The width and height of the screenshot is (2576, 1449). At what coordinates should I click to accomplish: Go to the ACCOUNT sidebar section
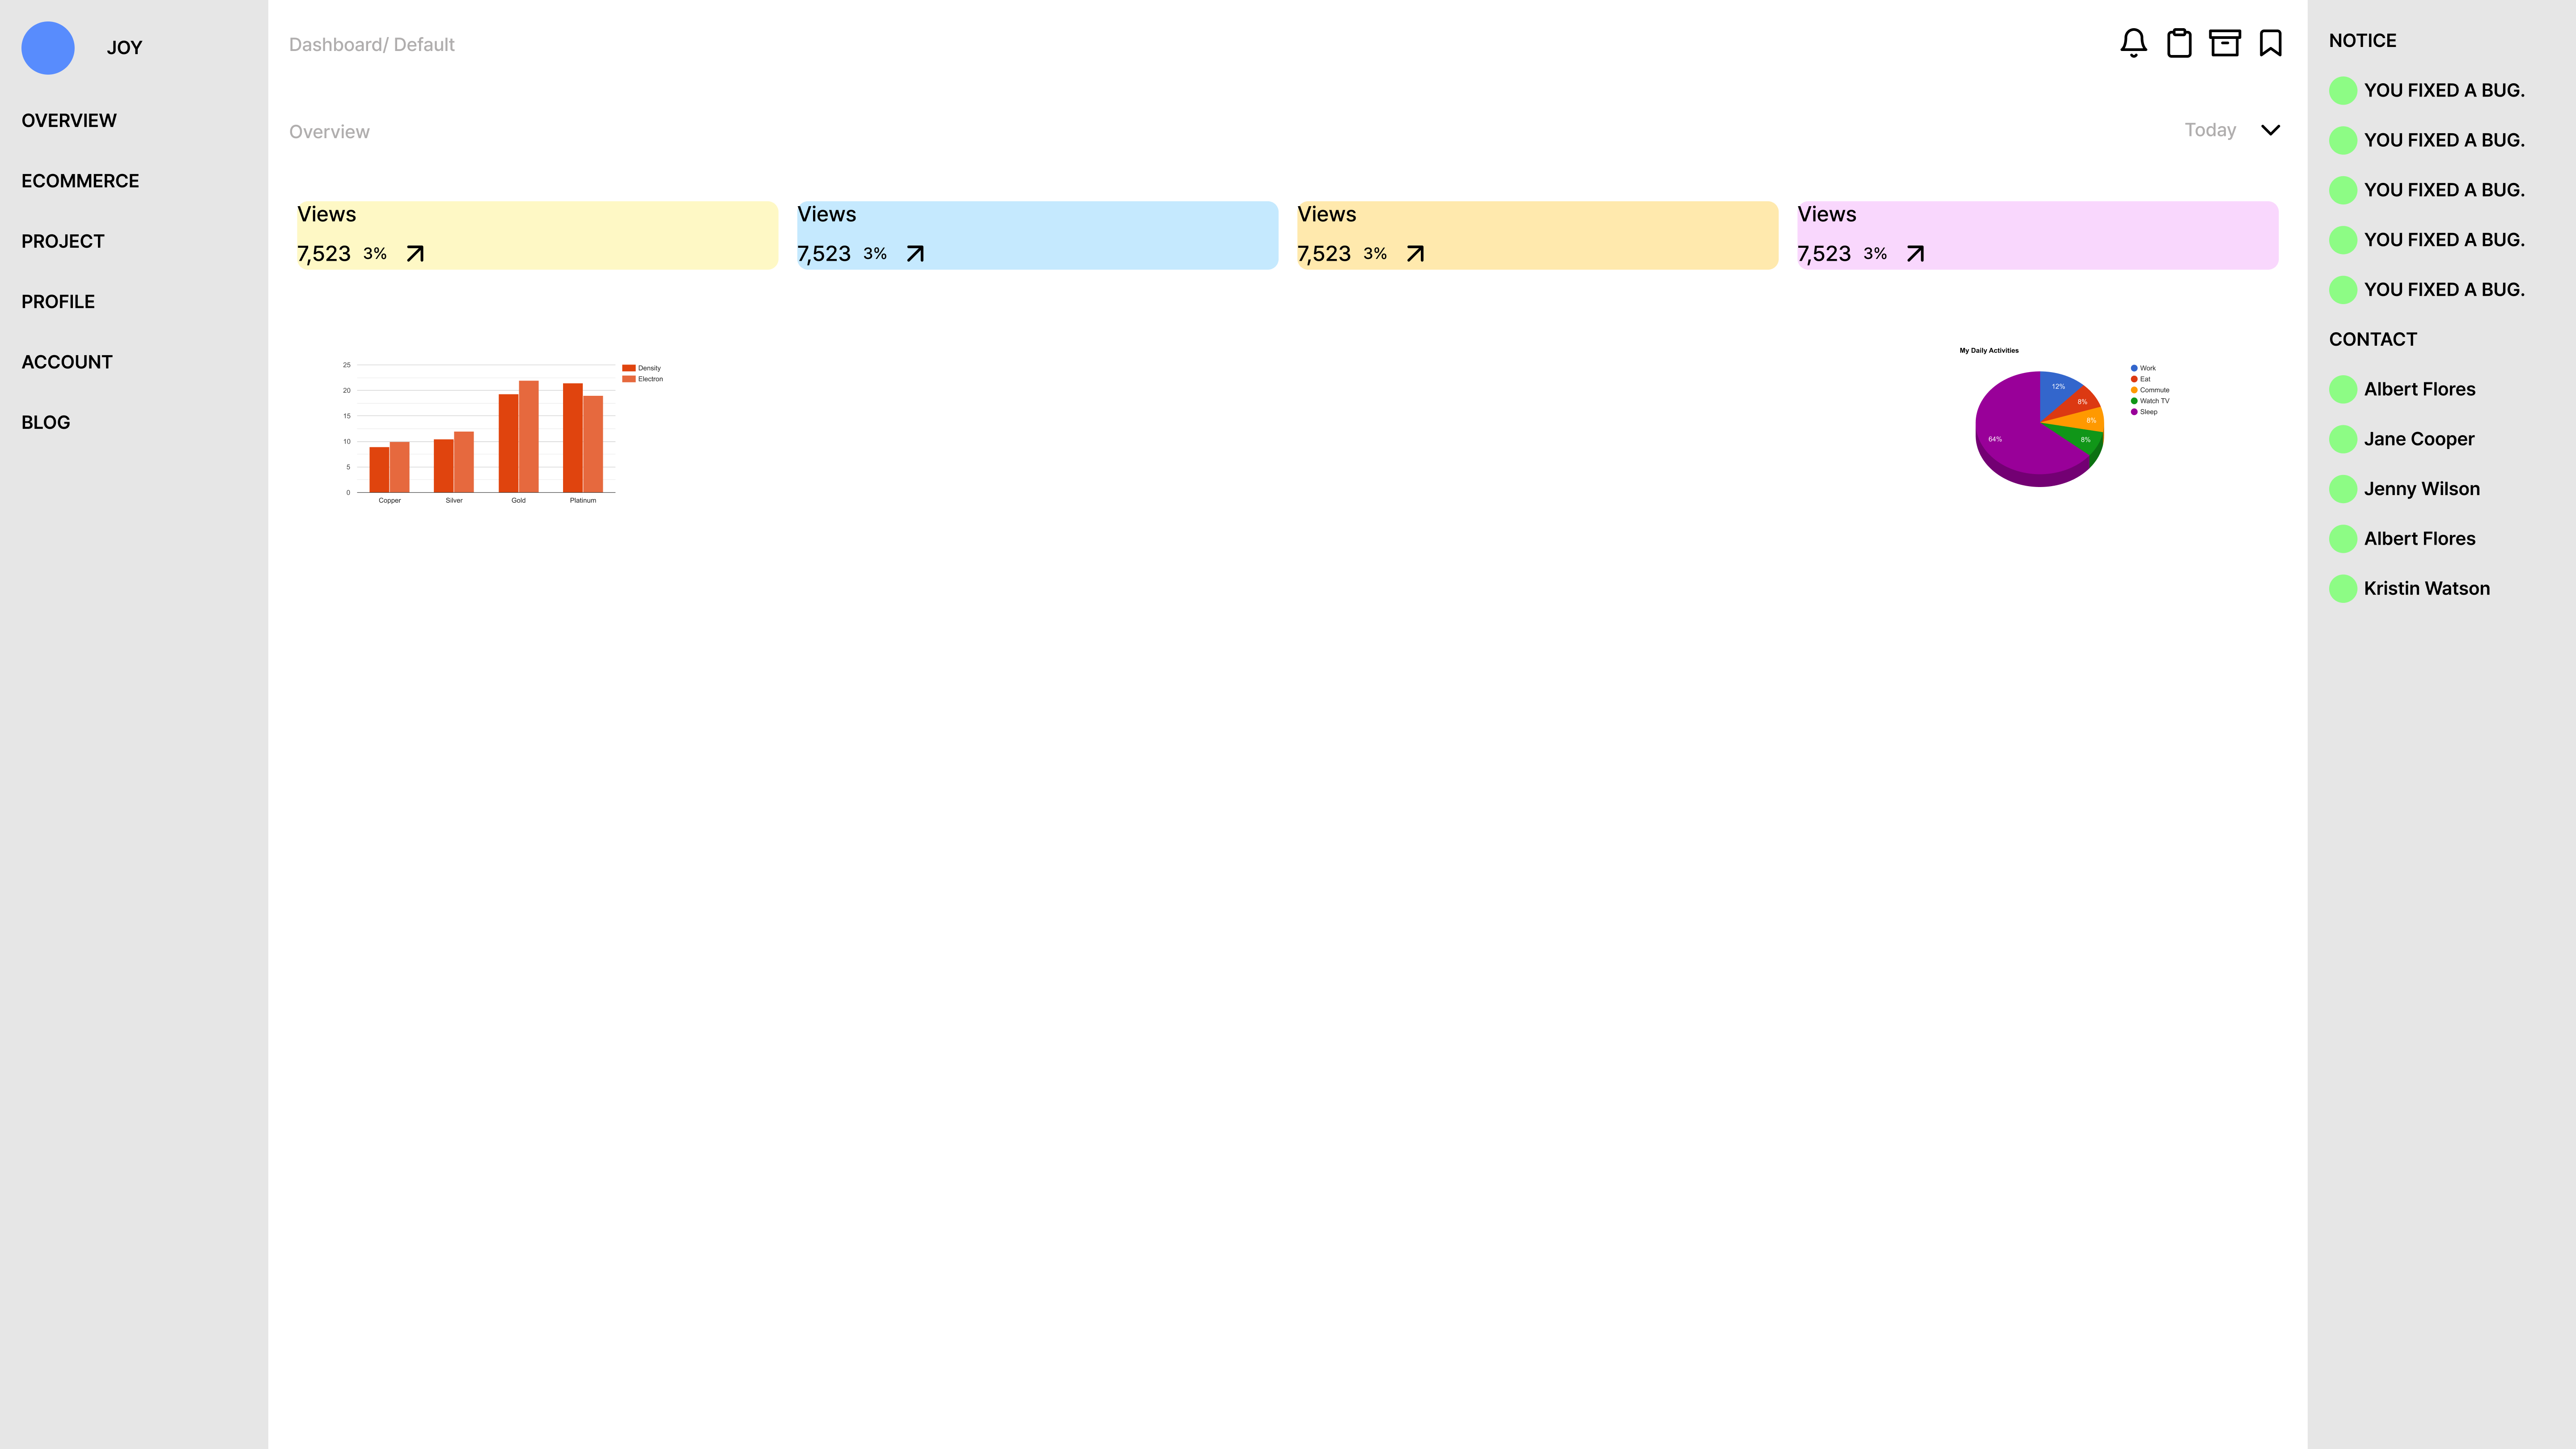point(67,362)
